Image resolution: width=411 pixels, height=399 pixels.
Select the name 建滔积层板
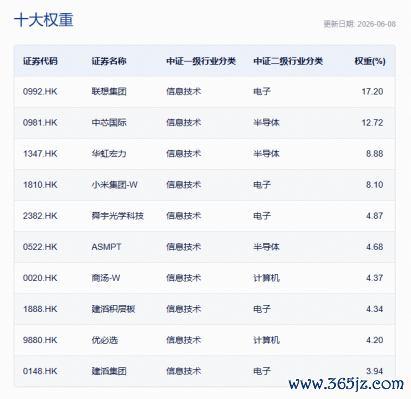[x=113, y=309]
